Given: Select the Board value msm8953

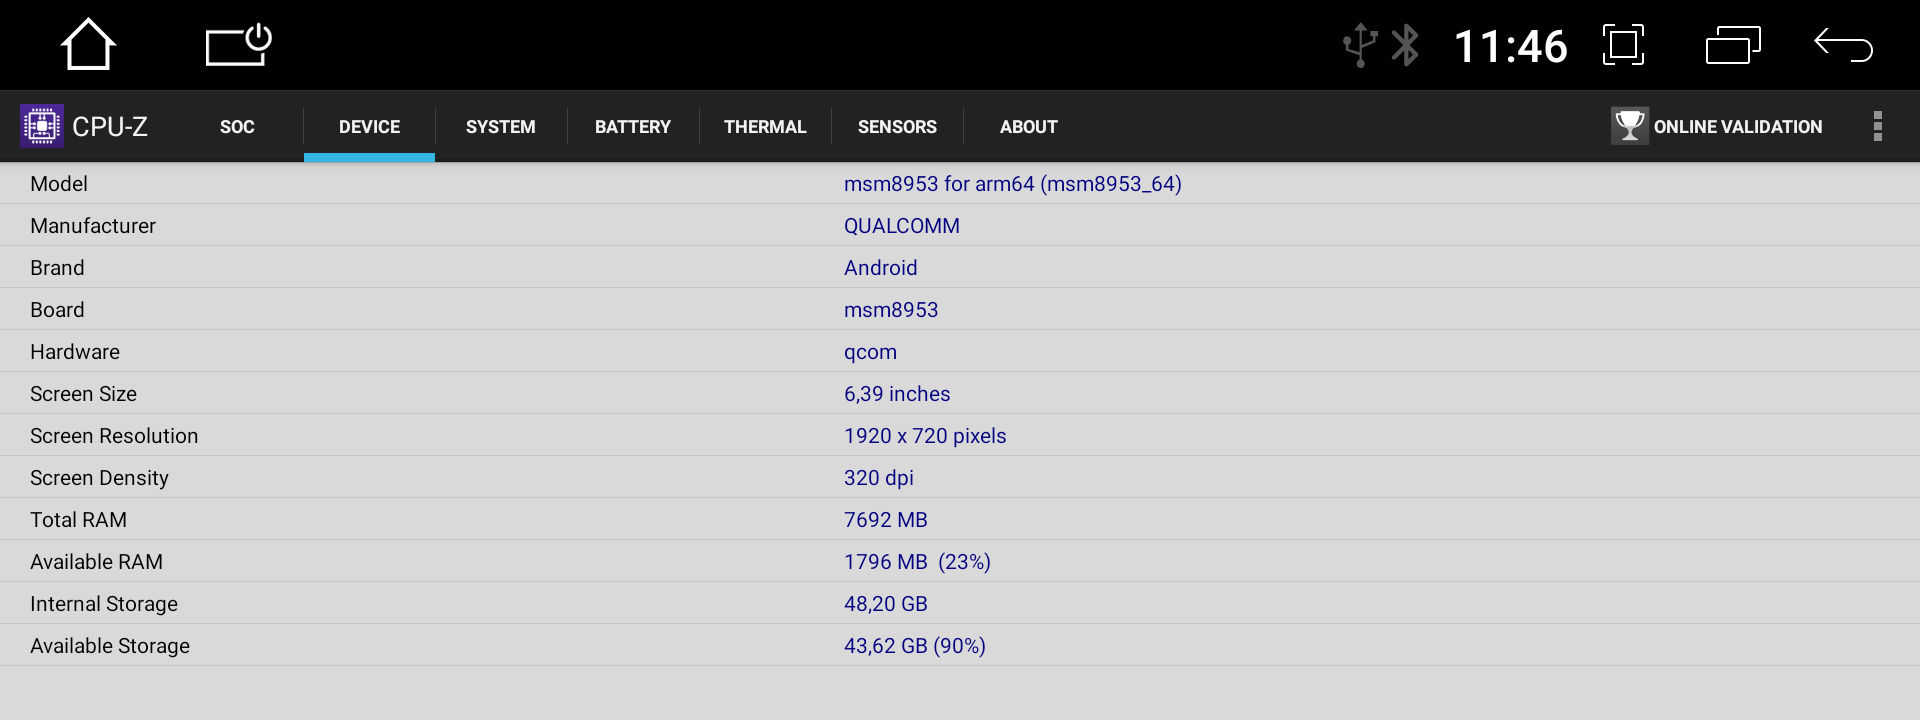Looking at the screenshot, I should (890, 310).
